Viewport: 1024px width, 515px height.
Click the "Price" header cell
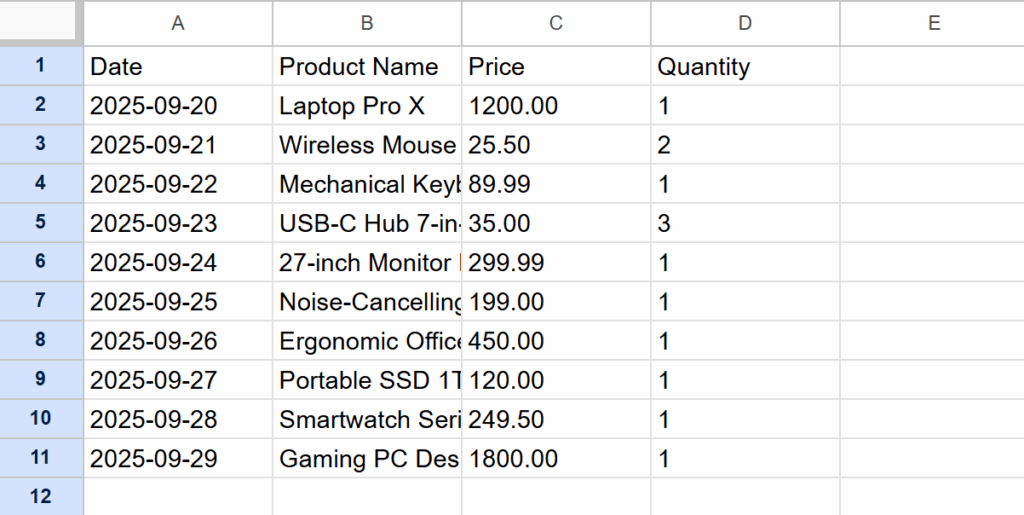click(556, 67)
